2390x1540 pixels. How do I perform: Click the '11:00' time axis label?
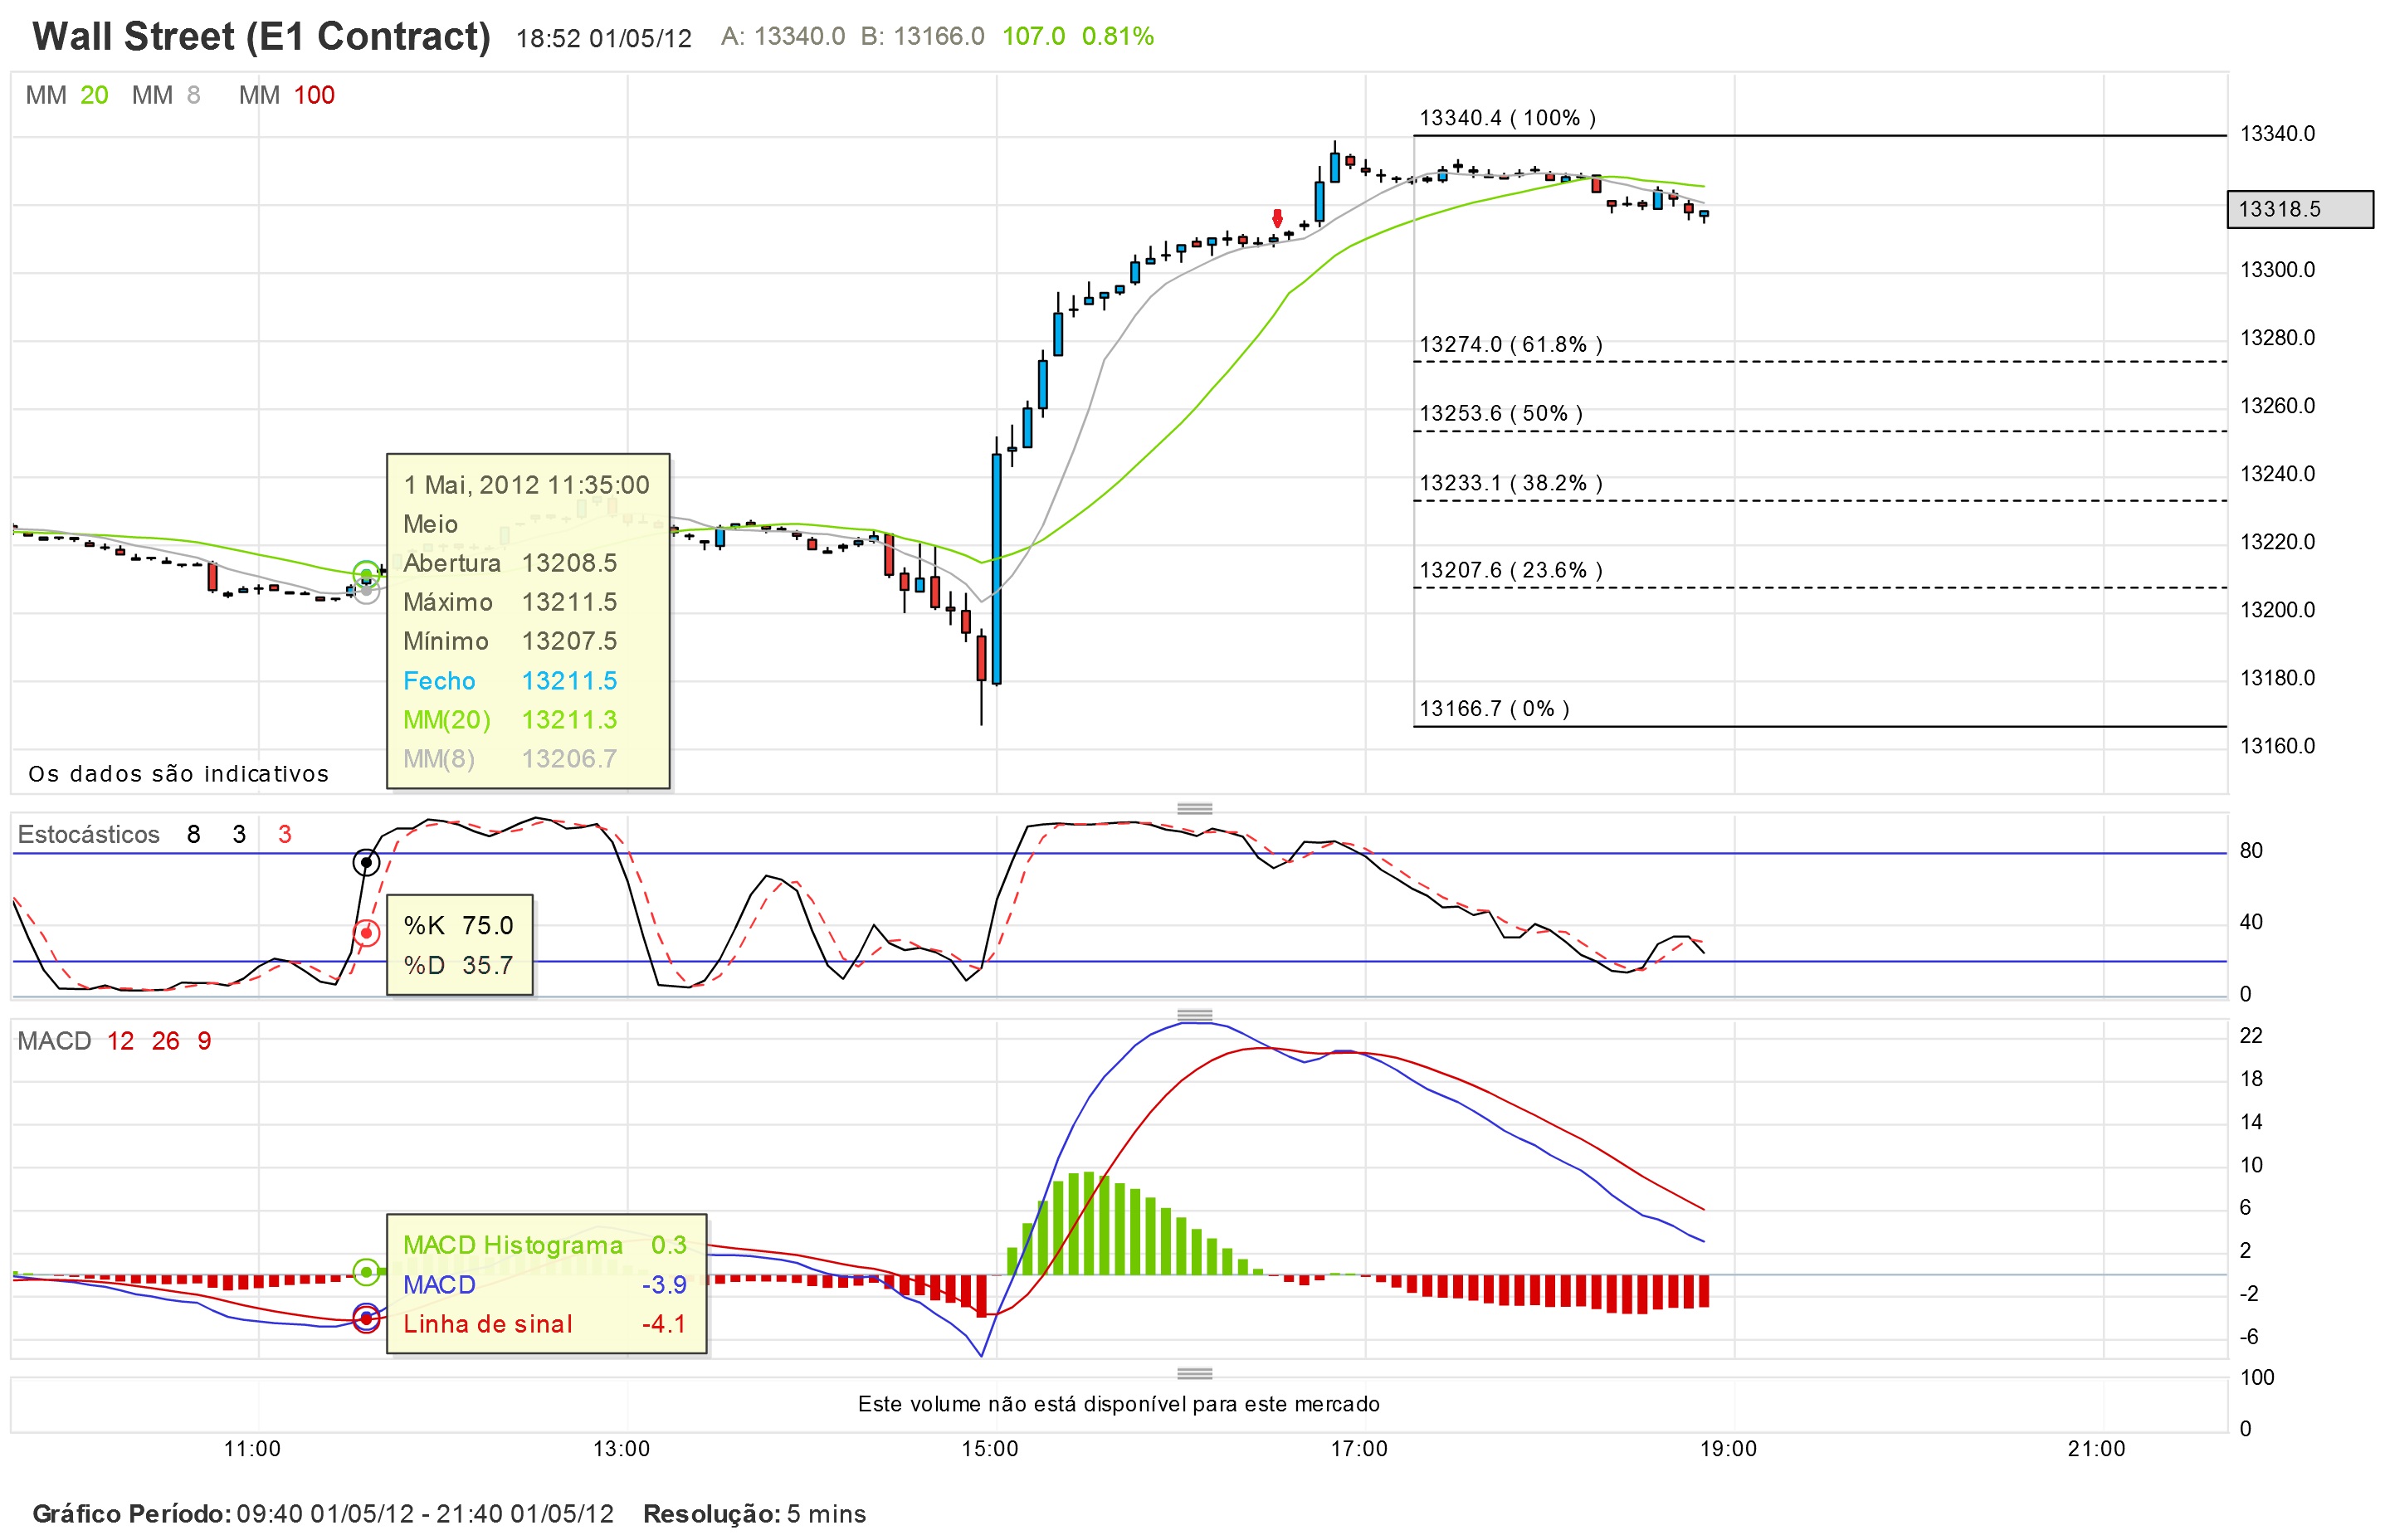click(252, 1449)
